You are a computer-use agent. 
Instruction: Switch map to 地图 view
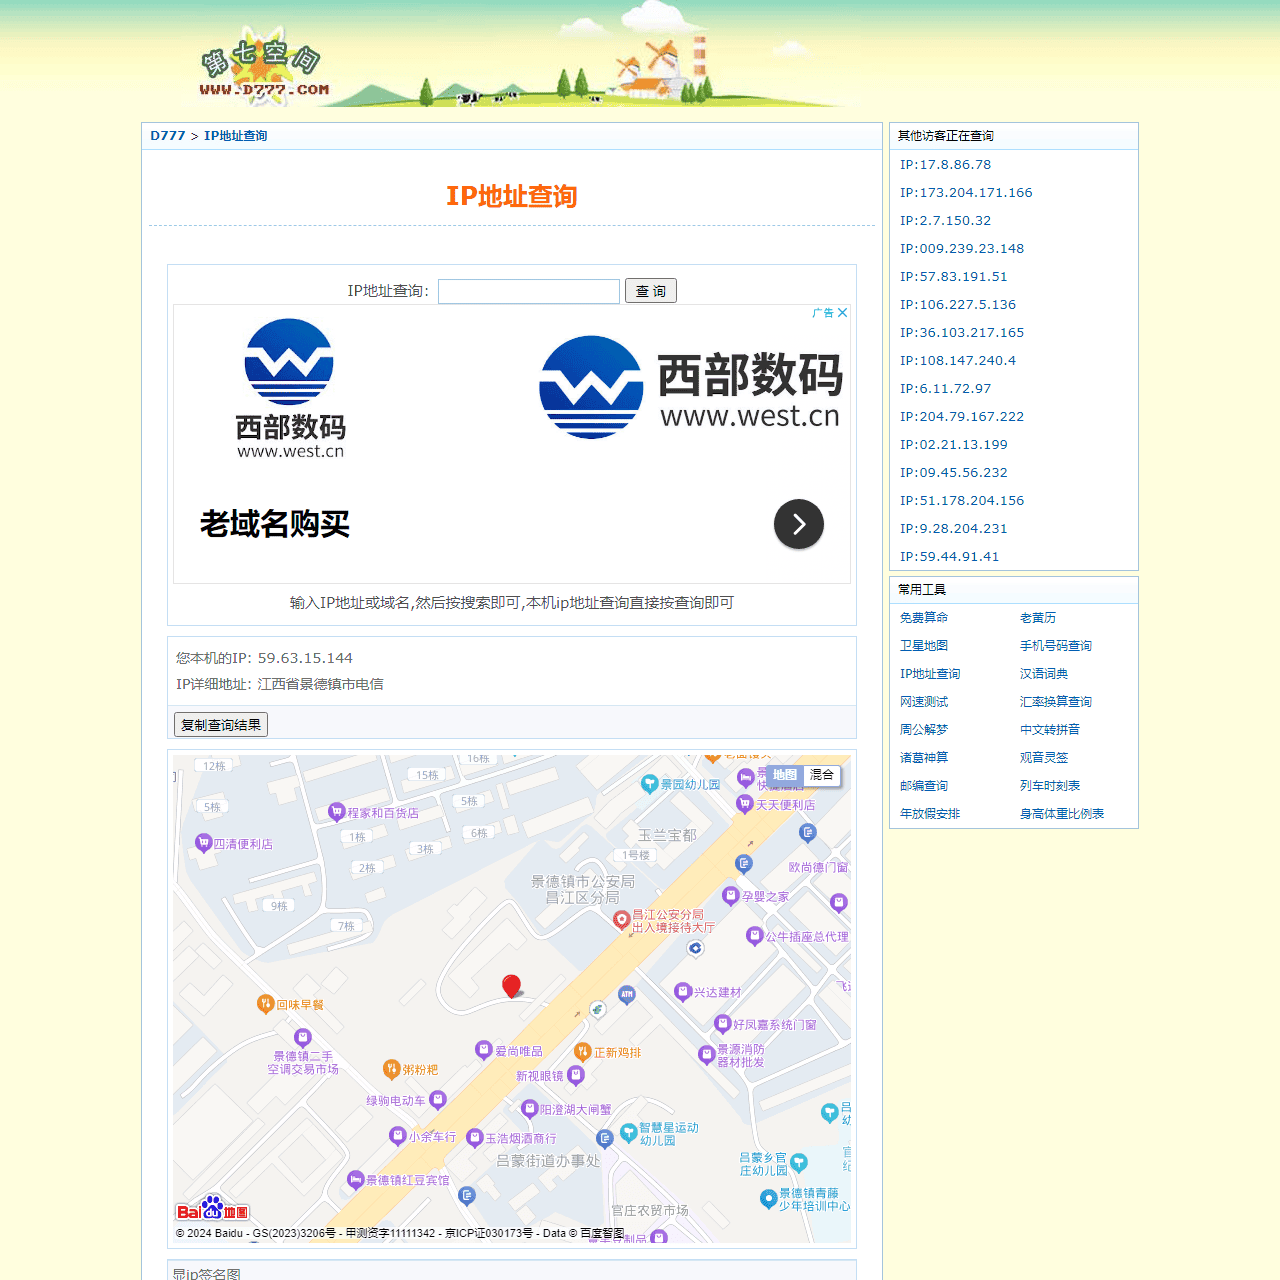tap(785, 775)
